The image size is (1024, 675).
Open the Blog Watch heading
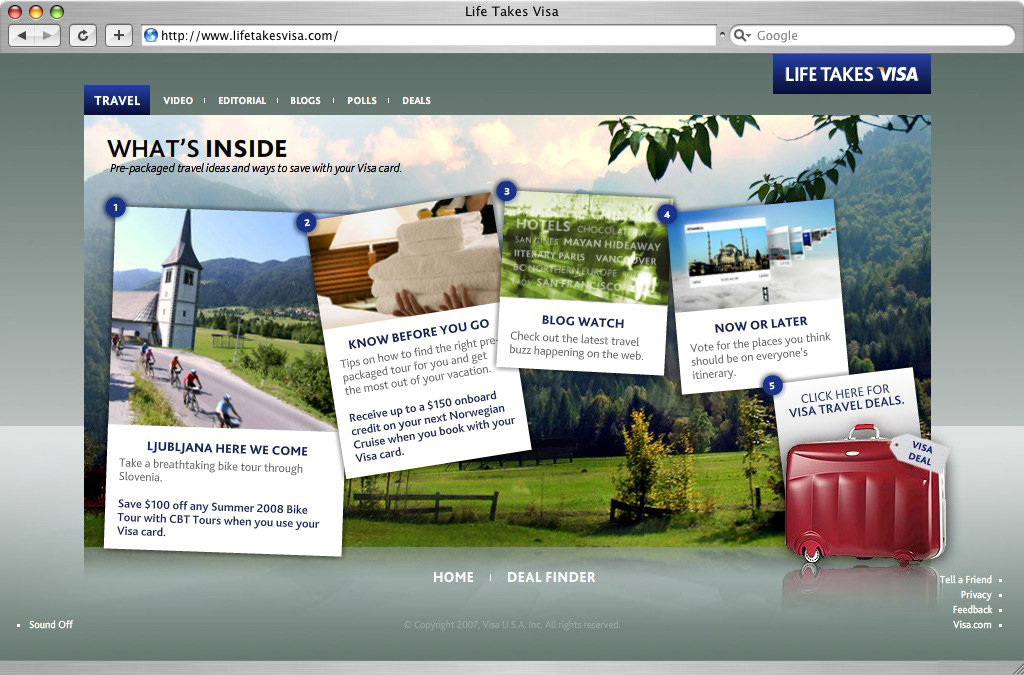[583, 321]
